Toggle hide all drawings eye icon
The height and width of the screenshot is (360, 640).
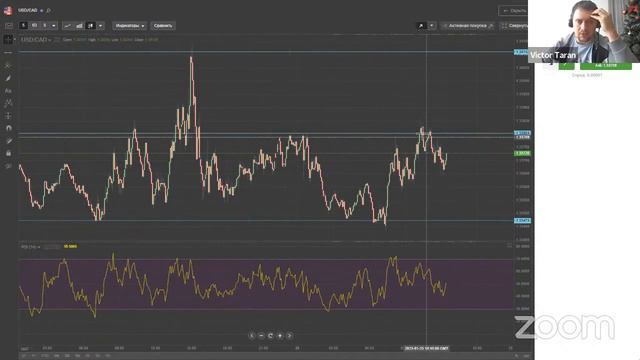point(8,166)
